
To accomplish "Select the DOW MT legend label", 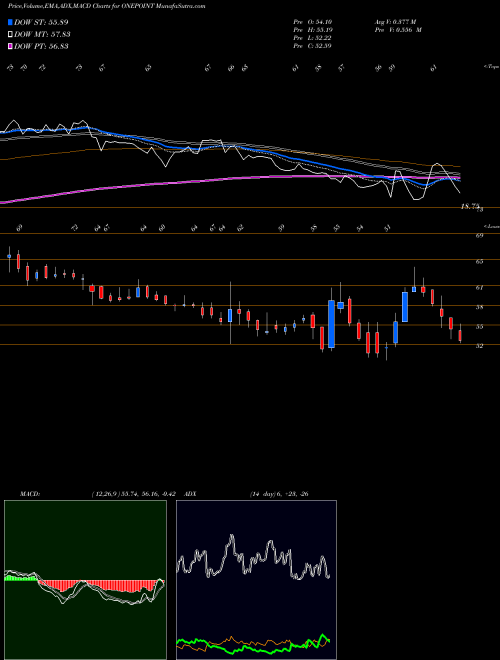I will pos(42,34).
